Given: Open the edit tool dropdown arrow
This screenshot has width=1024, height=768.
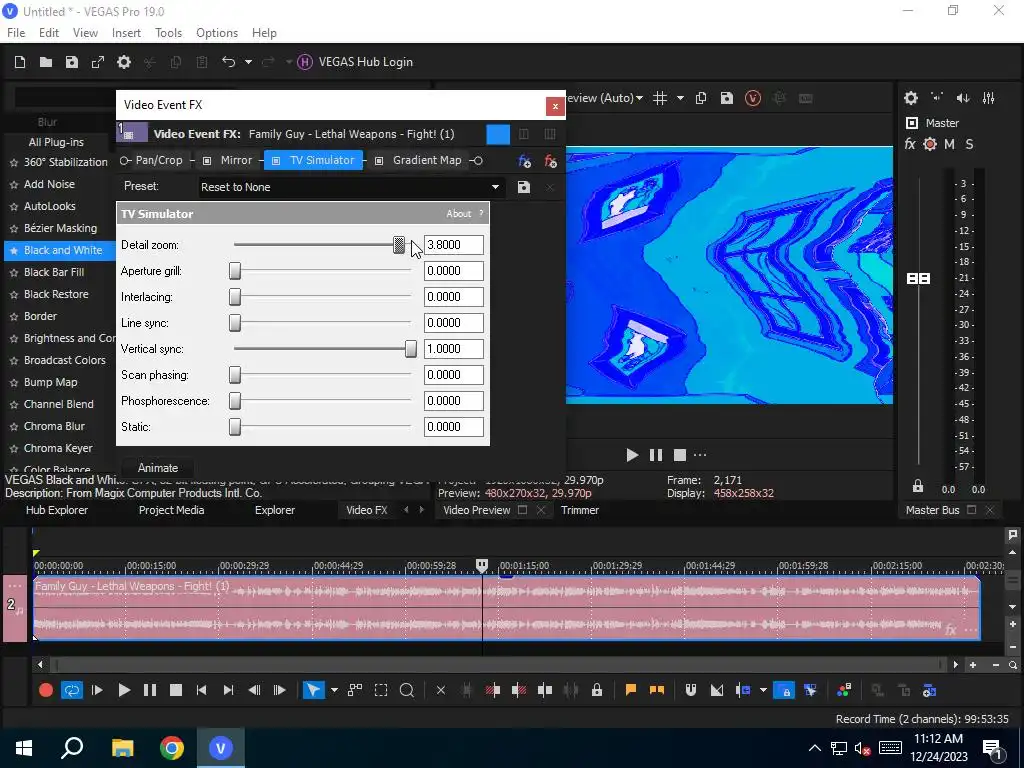Looking at the screenshot, I should (334, 690).
